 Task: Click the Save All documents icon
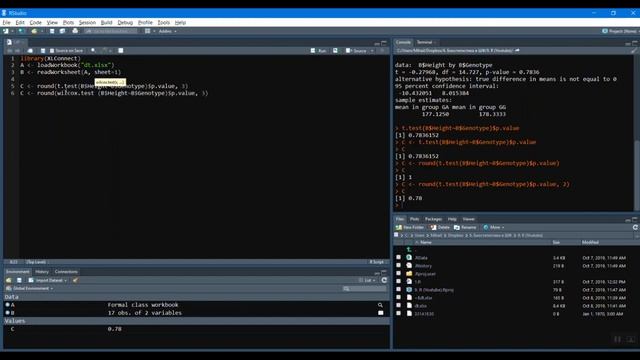[x=62, y=31]
